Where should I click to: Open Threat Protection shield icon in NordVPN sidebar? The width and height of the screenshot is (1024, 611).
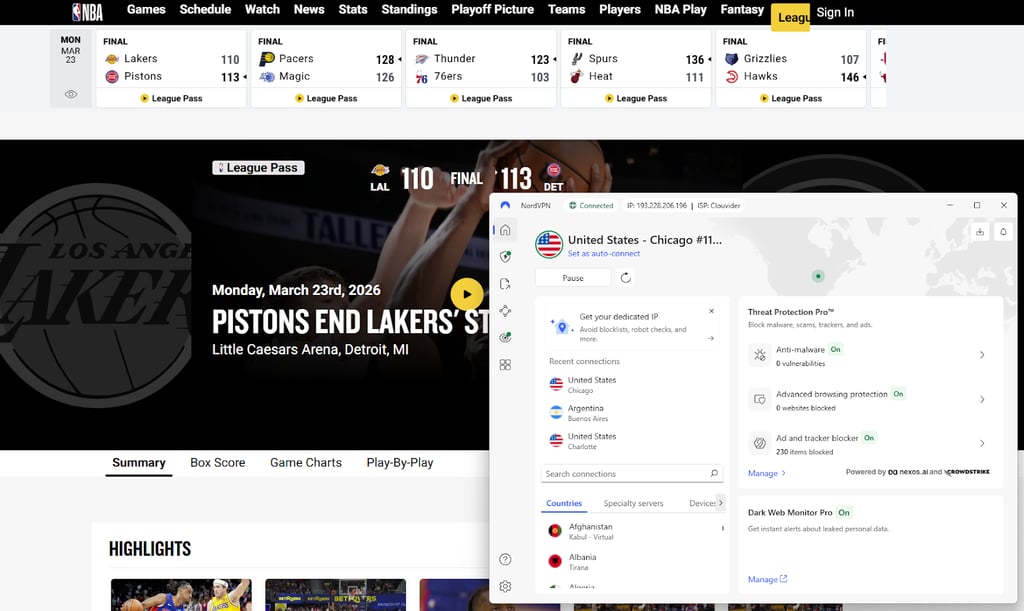coord(505,257)
